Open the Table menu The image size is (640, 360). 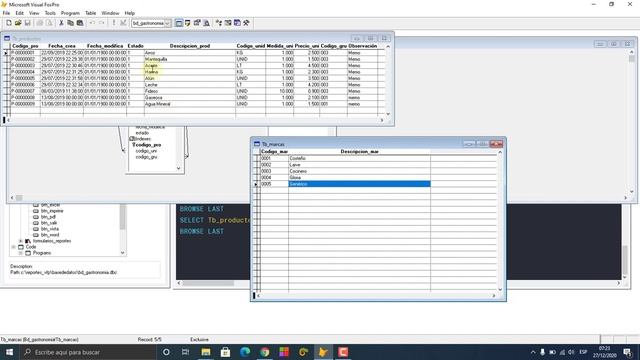(91, 13)
